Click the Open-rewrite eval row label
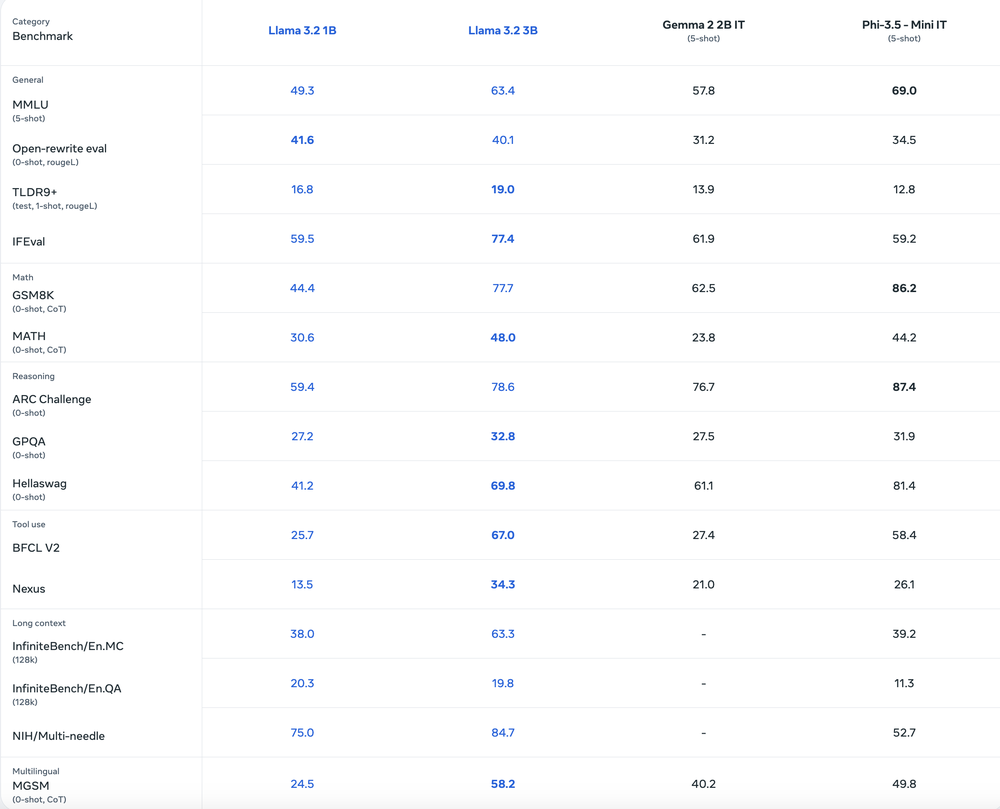This screenshot has height=809, width=1000. click(61, 148)
